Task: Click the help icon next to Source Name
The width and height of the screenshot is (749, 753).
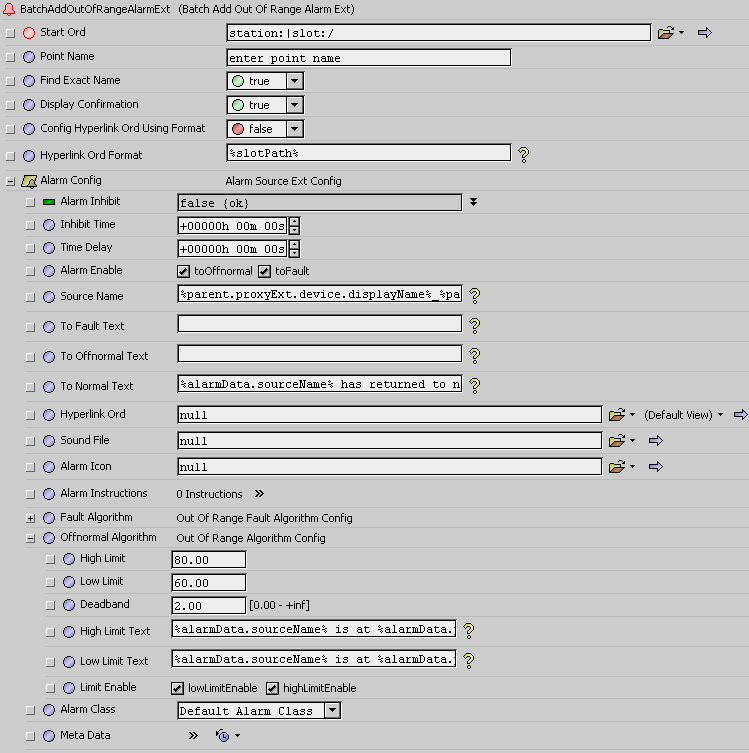Action: point(475,296)
